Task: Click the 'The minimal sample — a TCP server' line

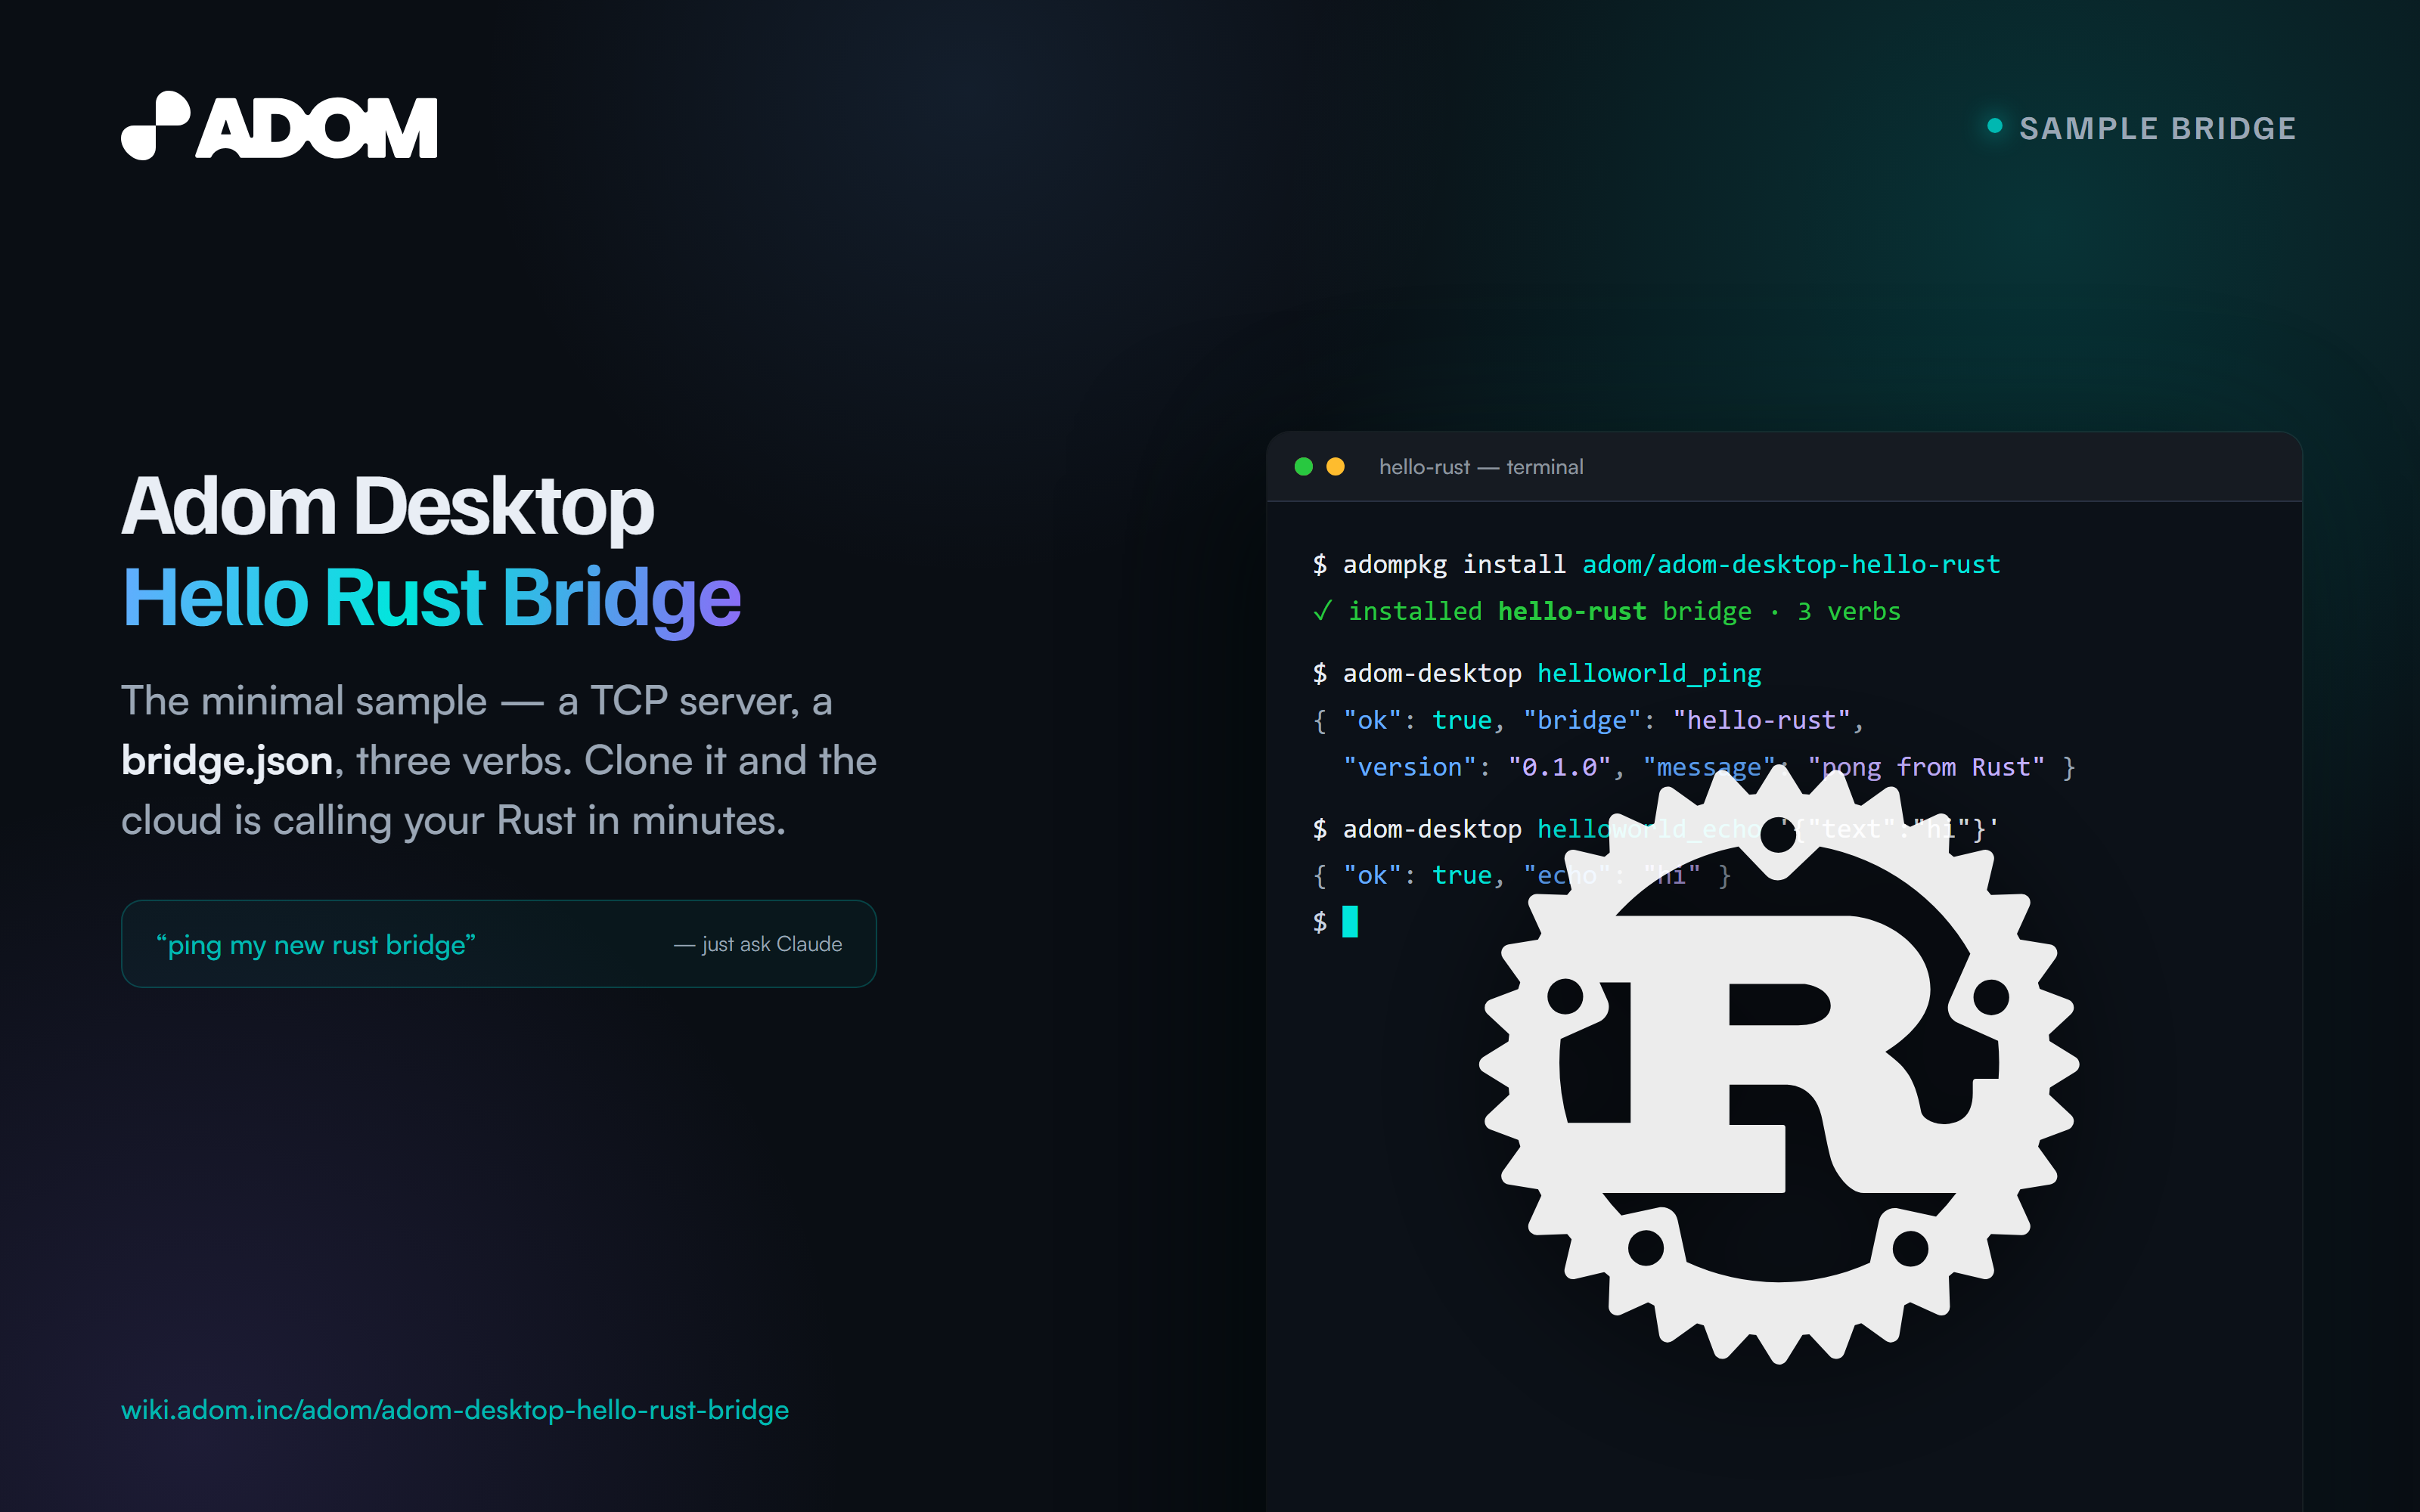Action: pos(477,701)
